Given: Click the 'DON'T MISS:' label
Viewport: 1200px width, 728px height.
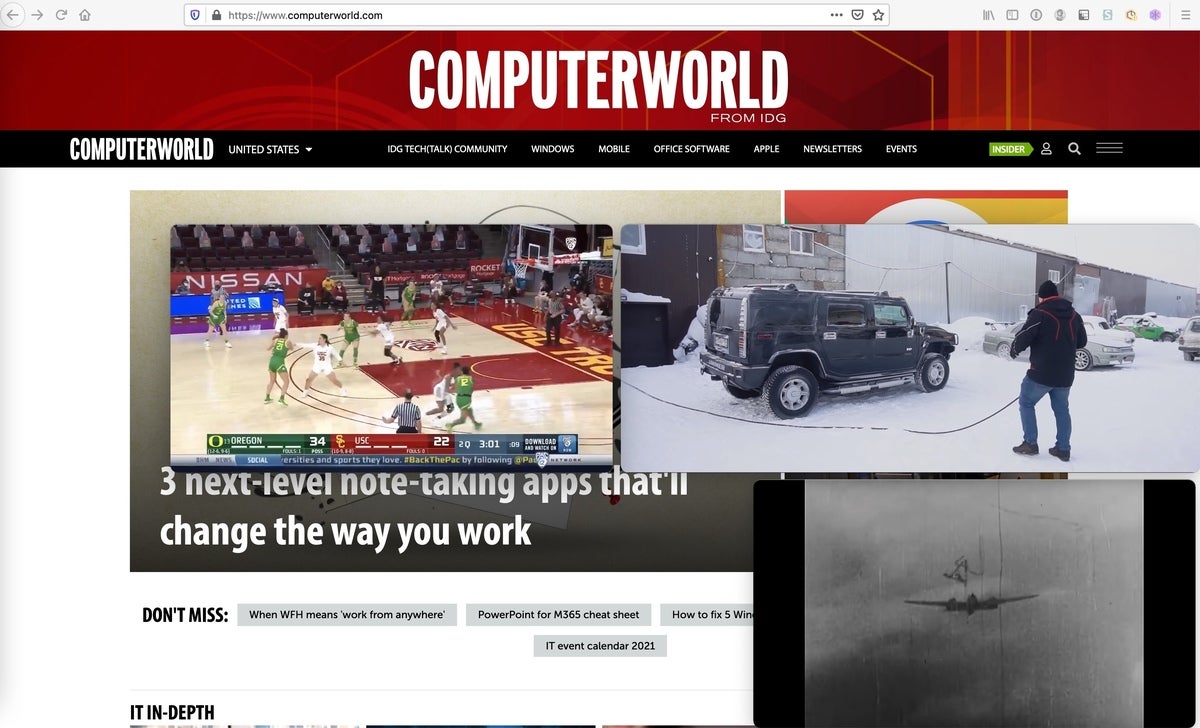Looking at the screenshot, I should coord(185,614).
